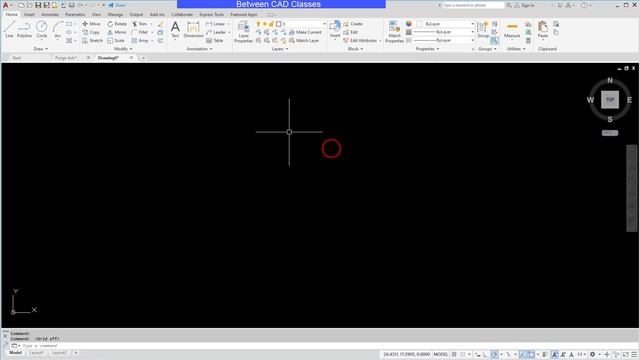This screenshot has height=360, width=640.
Task: Expand the Annotation panel
Action: point(199,49)
